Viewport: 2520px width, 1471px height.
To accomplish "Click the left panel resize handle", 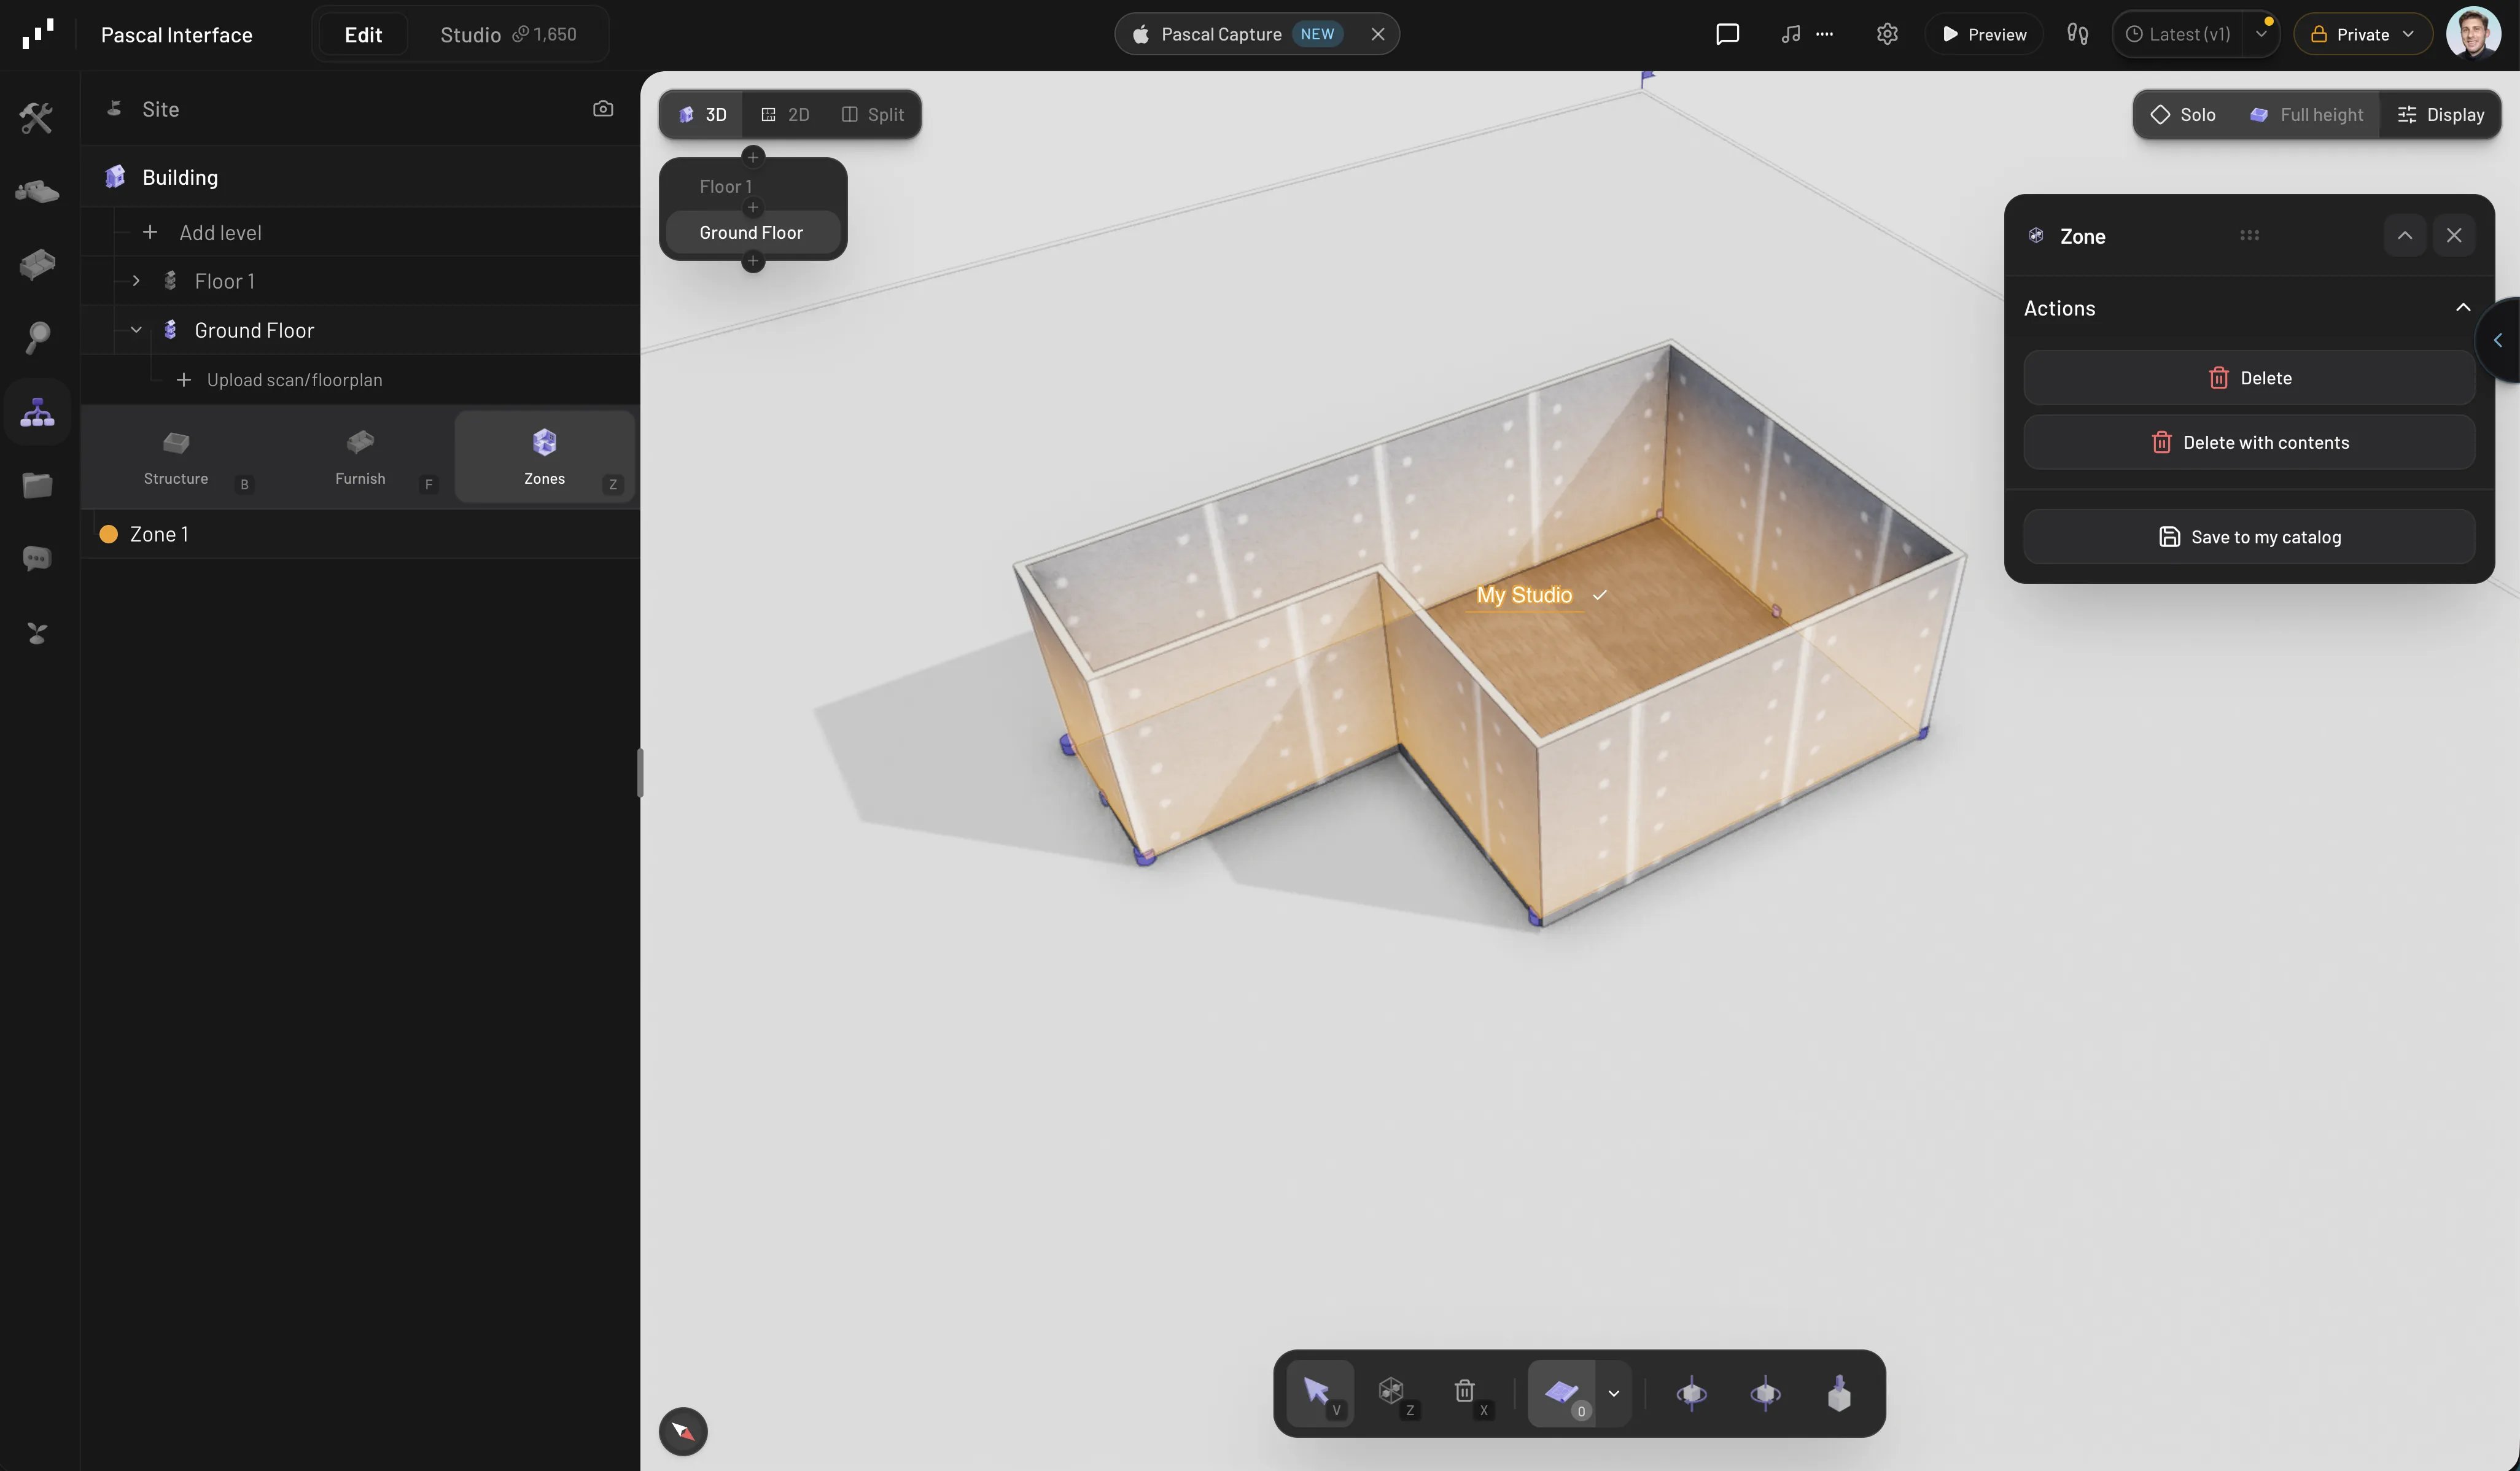I will 639,772.
